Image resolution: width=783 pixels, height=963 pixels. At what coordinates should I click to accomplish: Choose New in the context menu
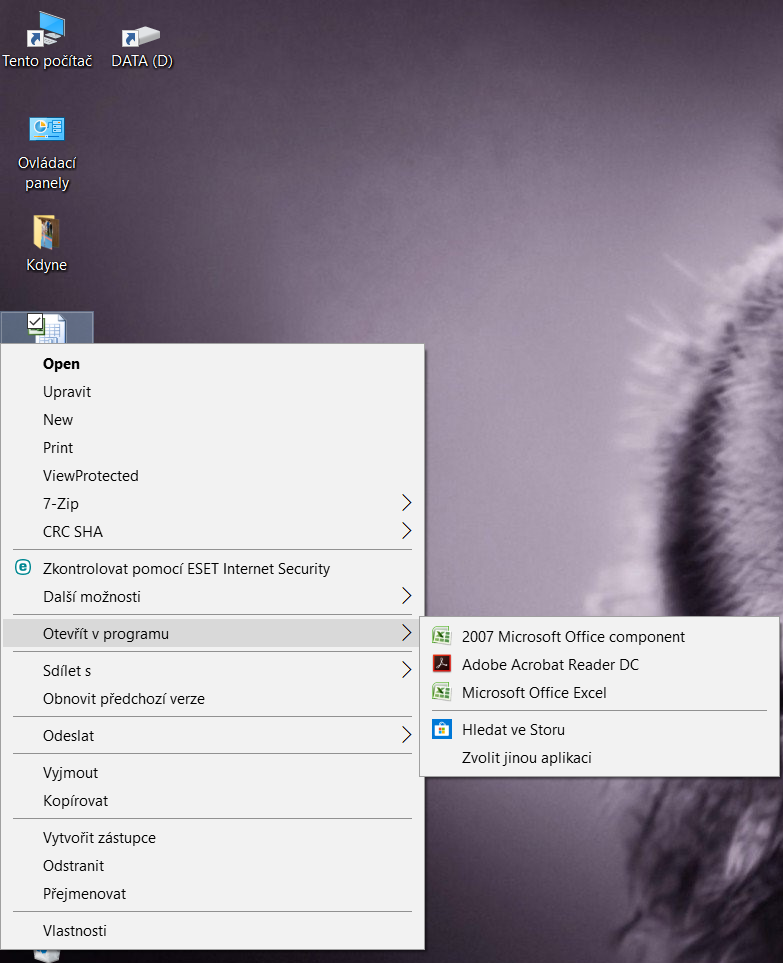212,419
